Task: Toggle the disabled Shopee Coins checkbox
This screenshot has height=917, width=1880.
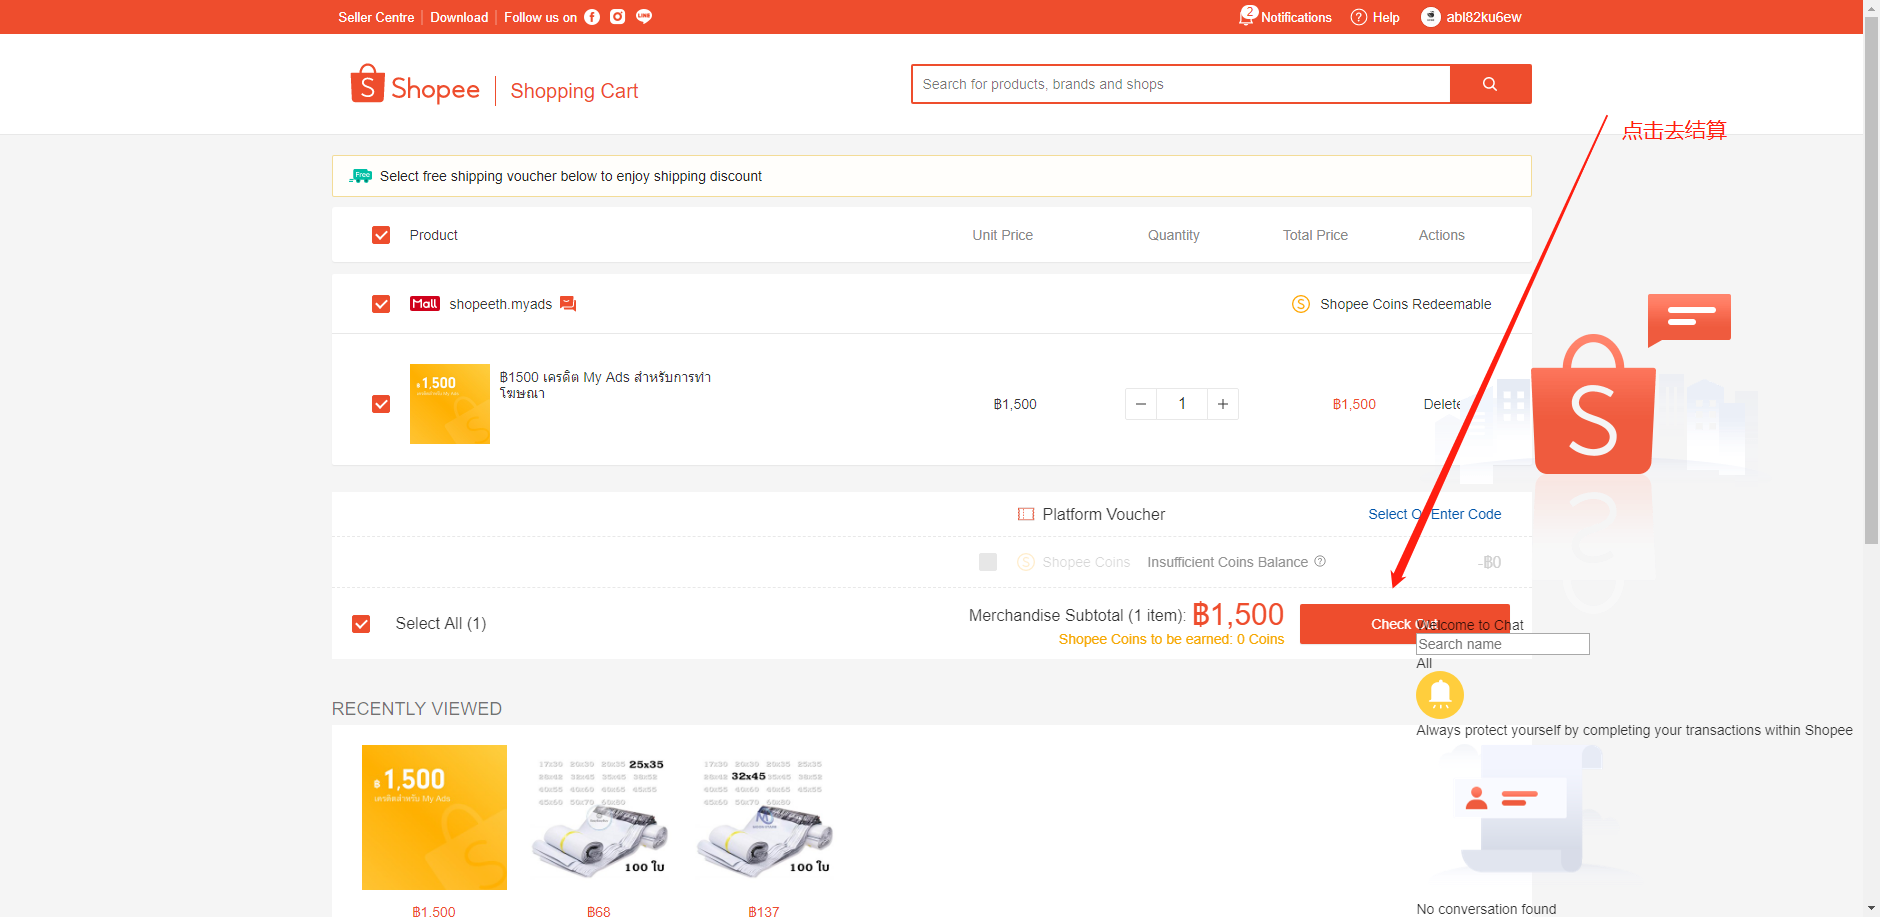Action: pyautogui.click(x=988, y=562)
